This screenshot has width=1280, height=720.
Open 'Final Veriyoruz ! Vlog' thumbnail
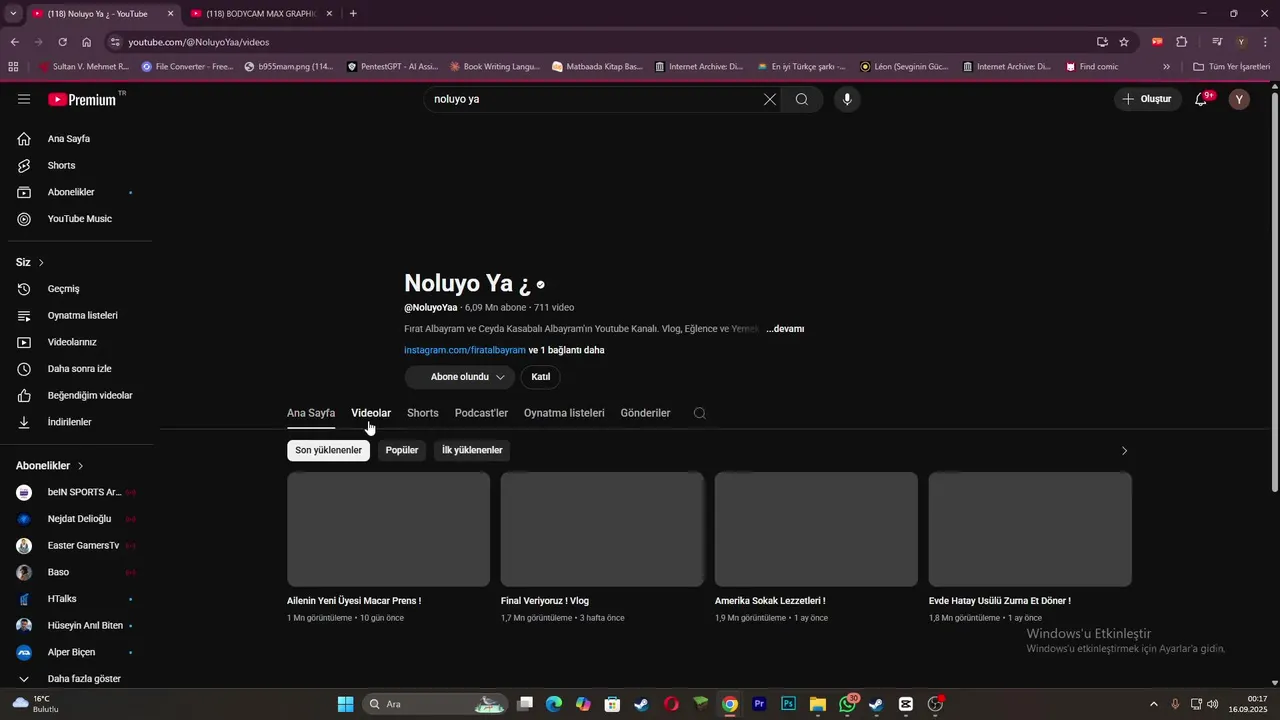[602, 529]
